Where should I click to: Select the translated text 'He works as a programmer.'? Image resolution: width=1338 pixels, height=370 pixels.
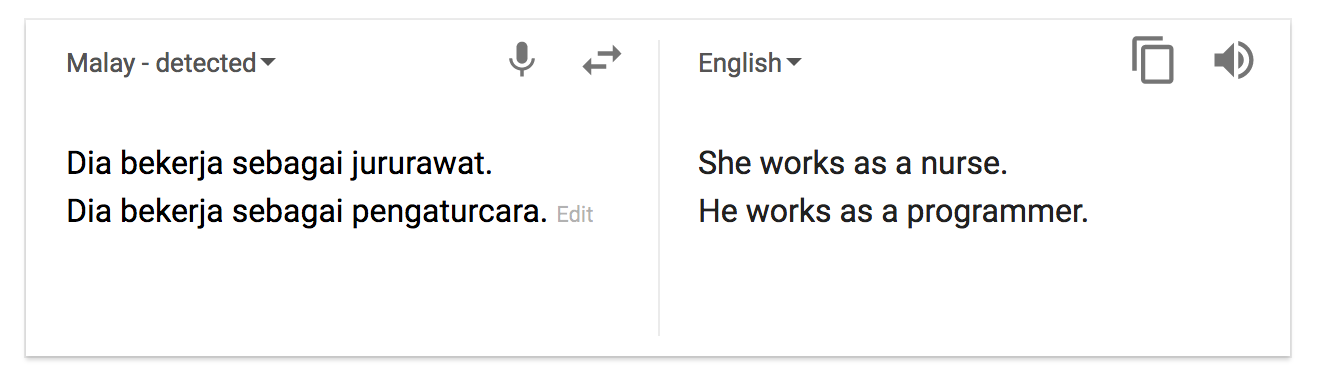893,212
